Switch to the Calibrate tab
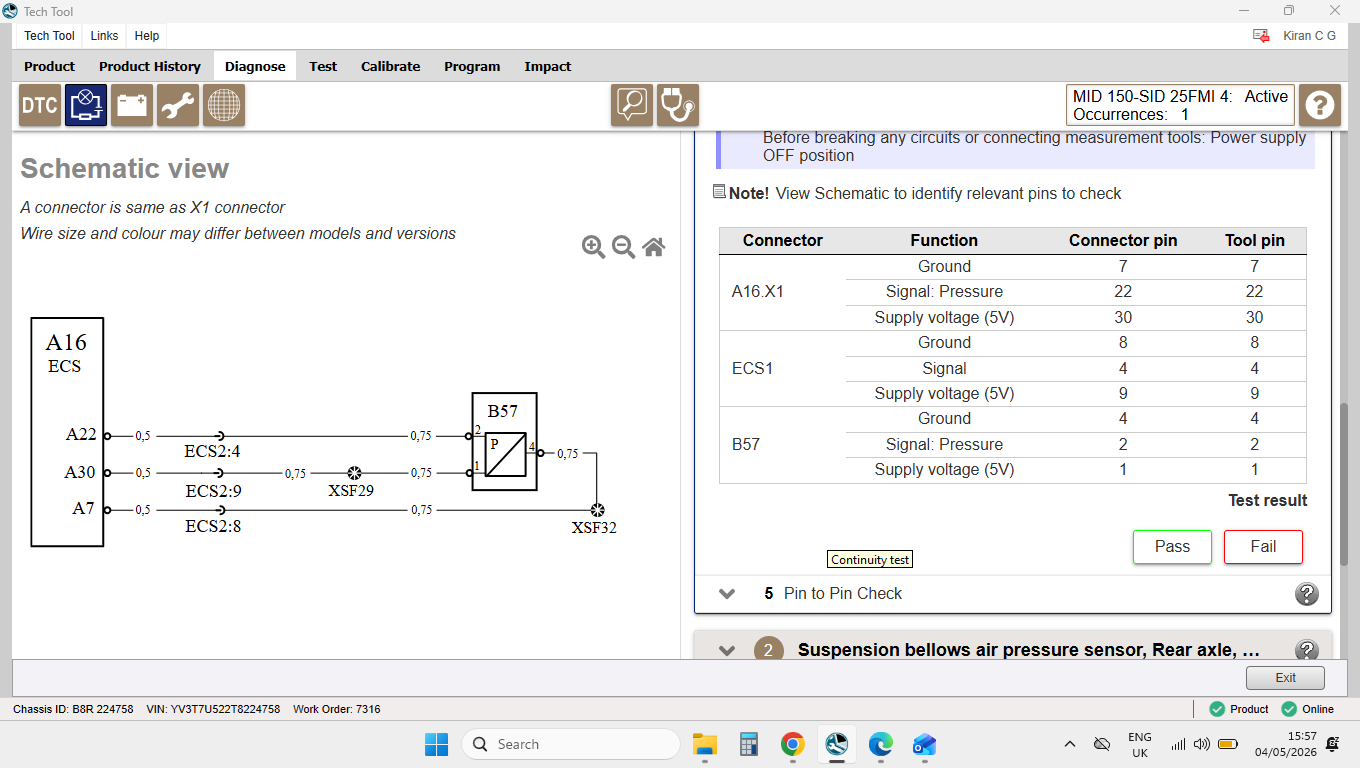The image size is (1360, 768). [x=390, y=67]
